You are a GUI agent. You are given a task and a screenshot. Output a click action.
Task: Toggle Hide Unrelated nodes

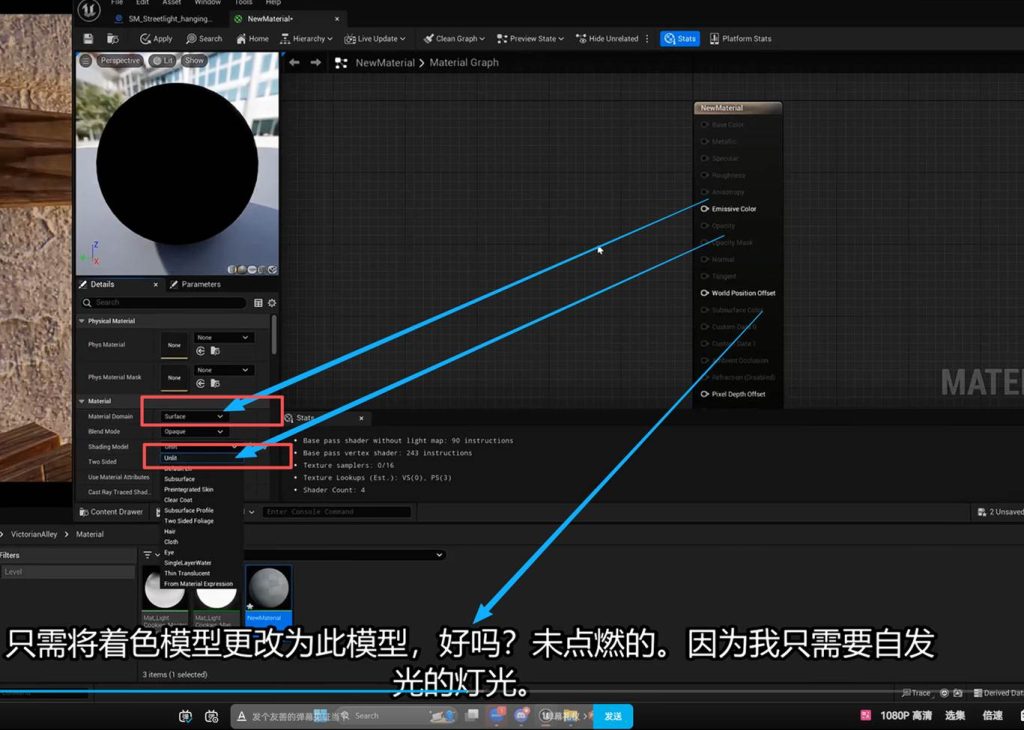pos(606,39)
